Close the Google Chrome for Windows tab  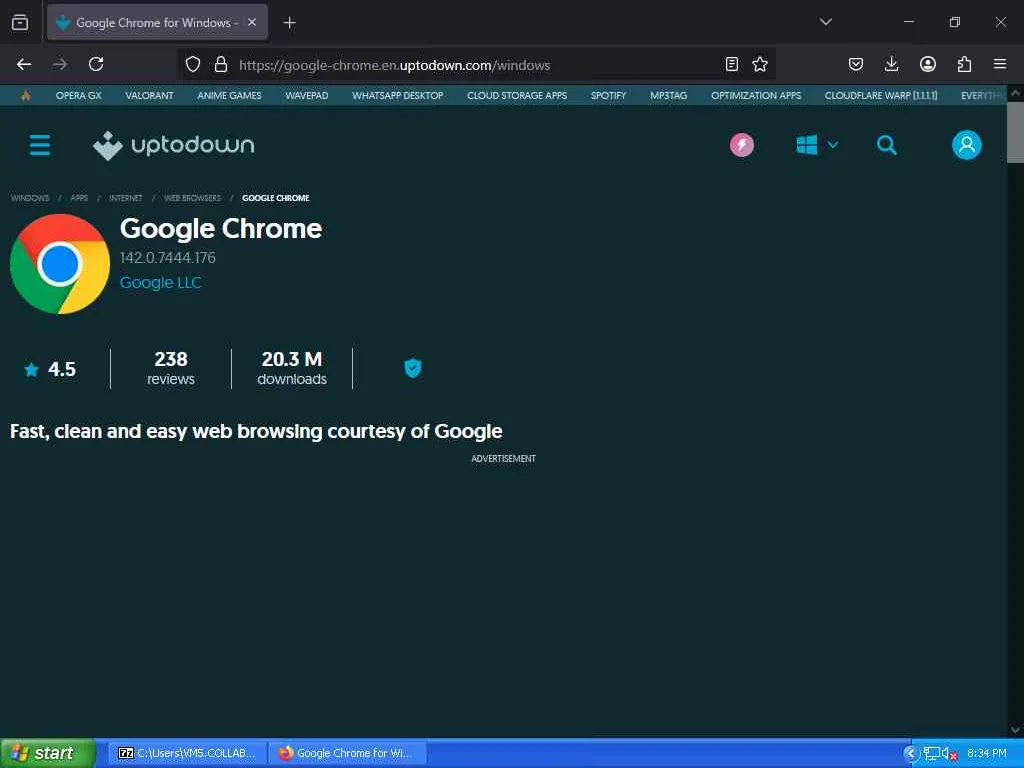click(252, 22)
